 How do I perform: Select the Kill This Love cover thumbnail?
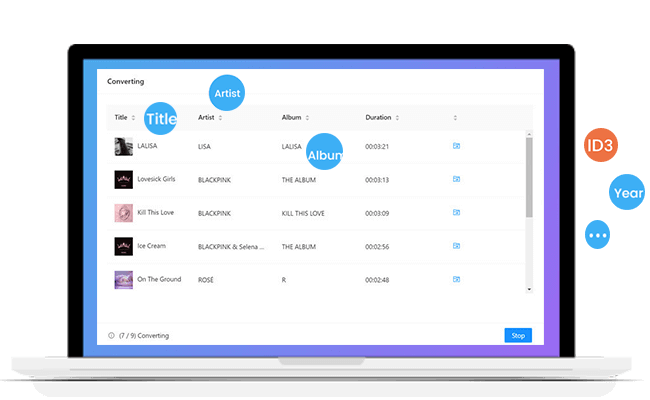124,213
